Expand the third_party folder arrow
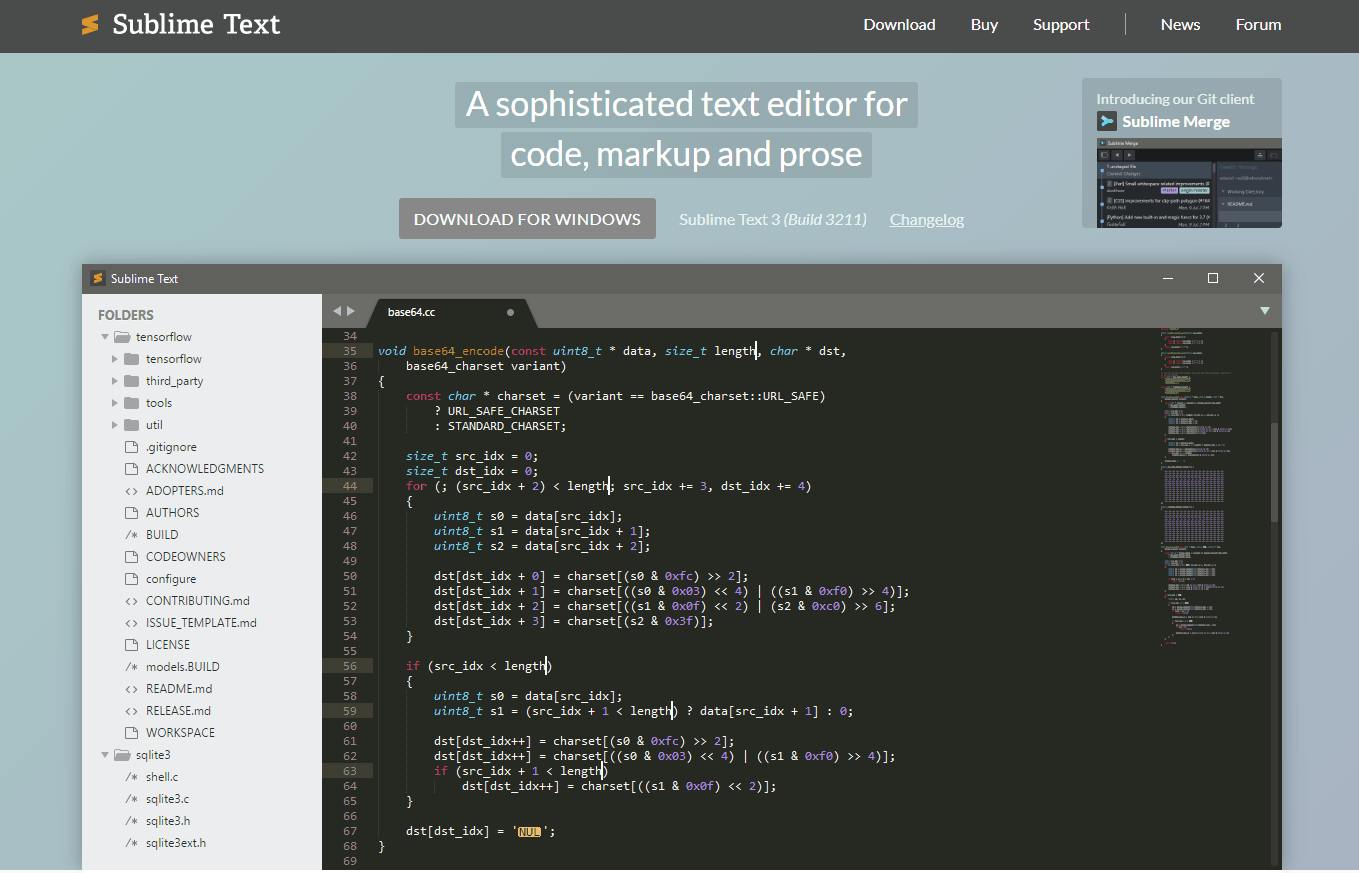The height and width of the screenshot is (873, 1359). (116, 381)
